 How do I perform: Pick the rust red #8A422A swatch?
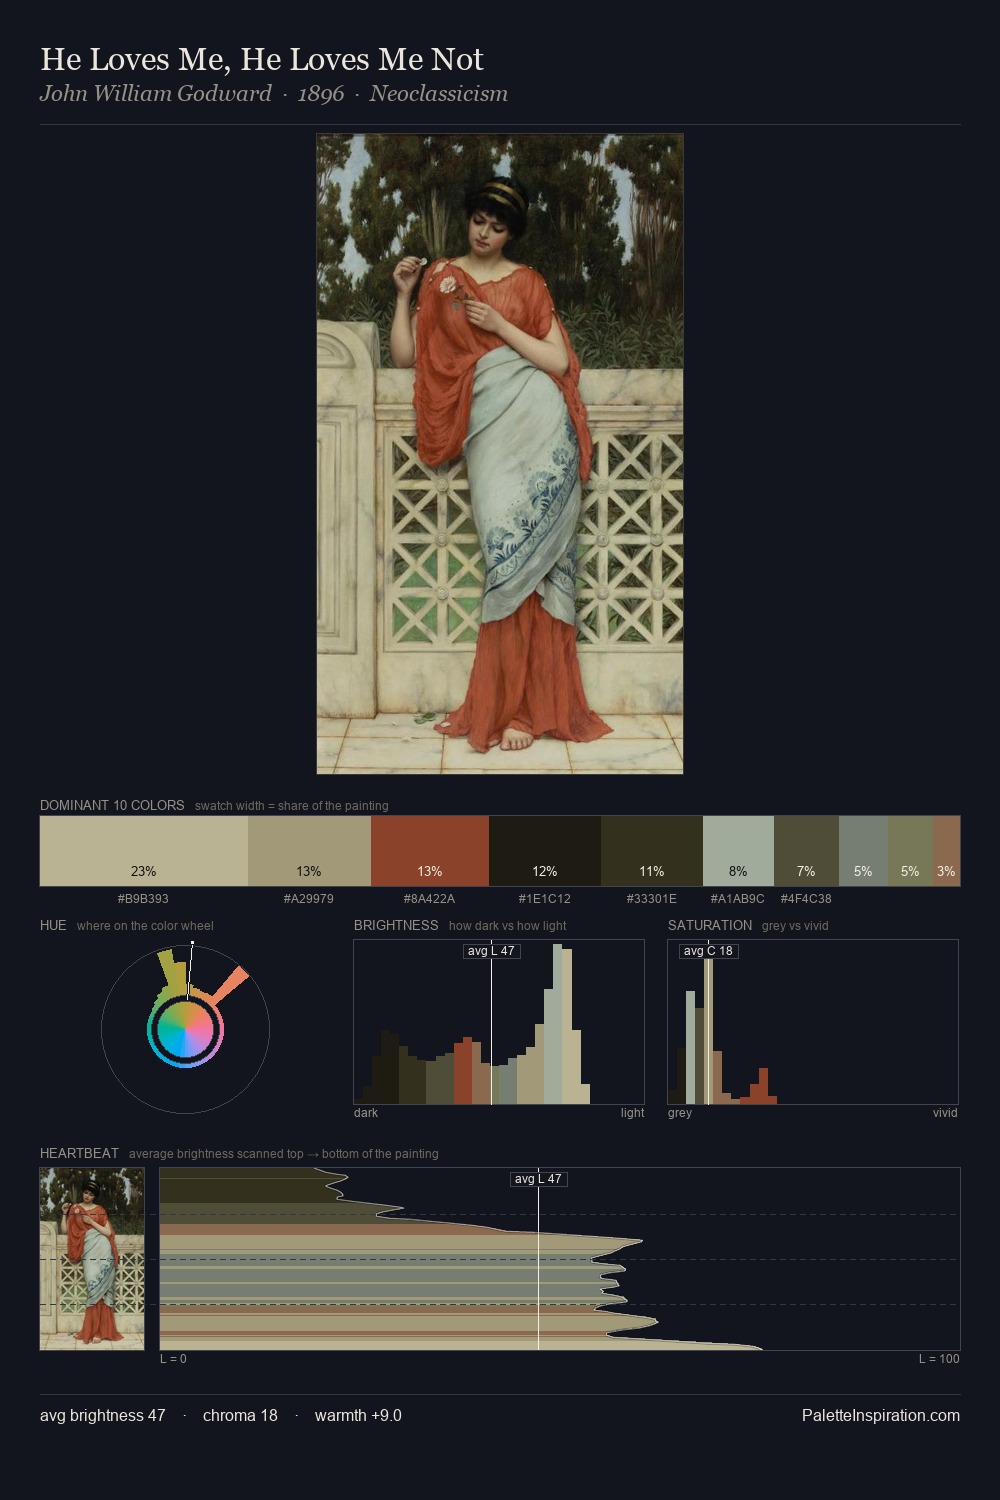430,851
